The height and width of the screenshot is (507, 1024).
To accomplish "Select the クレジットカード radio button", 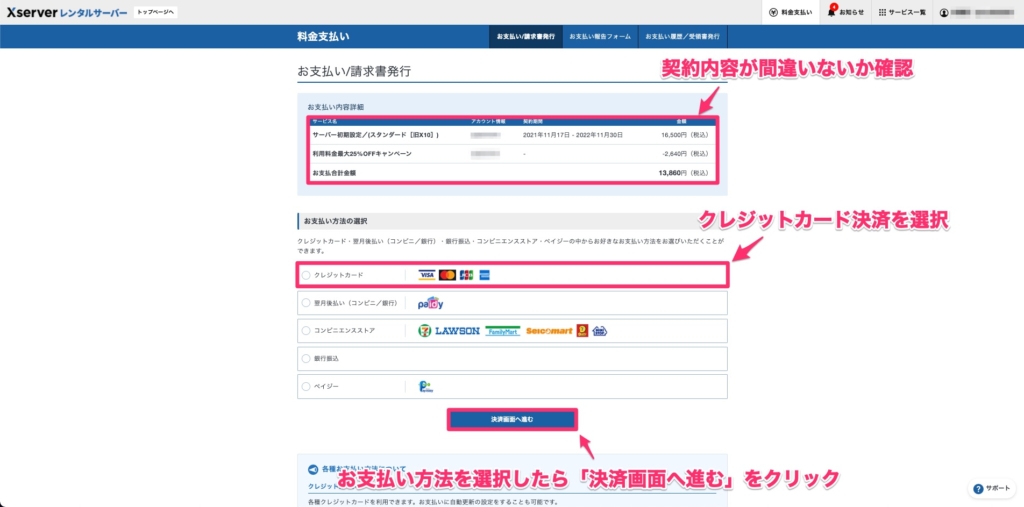I will pyautogui.click(x=306, y=275).
